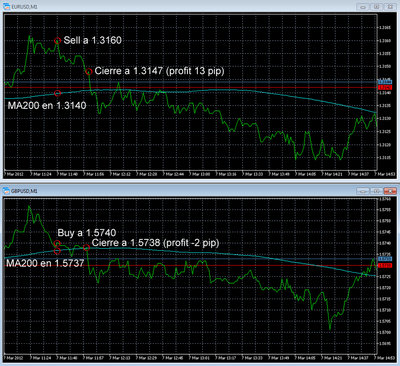Screen dimensions: 400x366
Task: Click the red horizontal level line on GBPUSD chart
Action: pyautogui.click(x=191, y=266)
